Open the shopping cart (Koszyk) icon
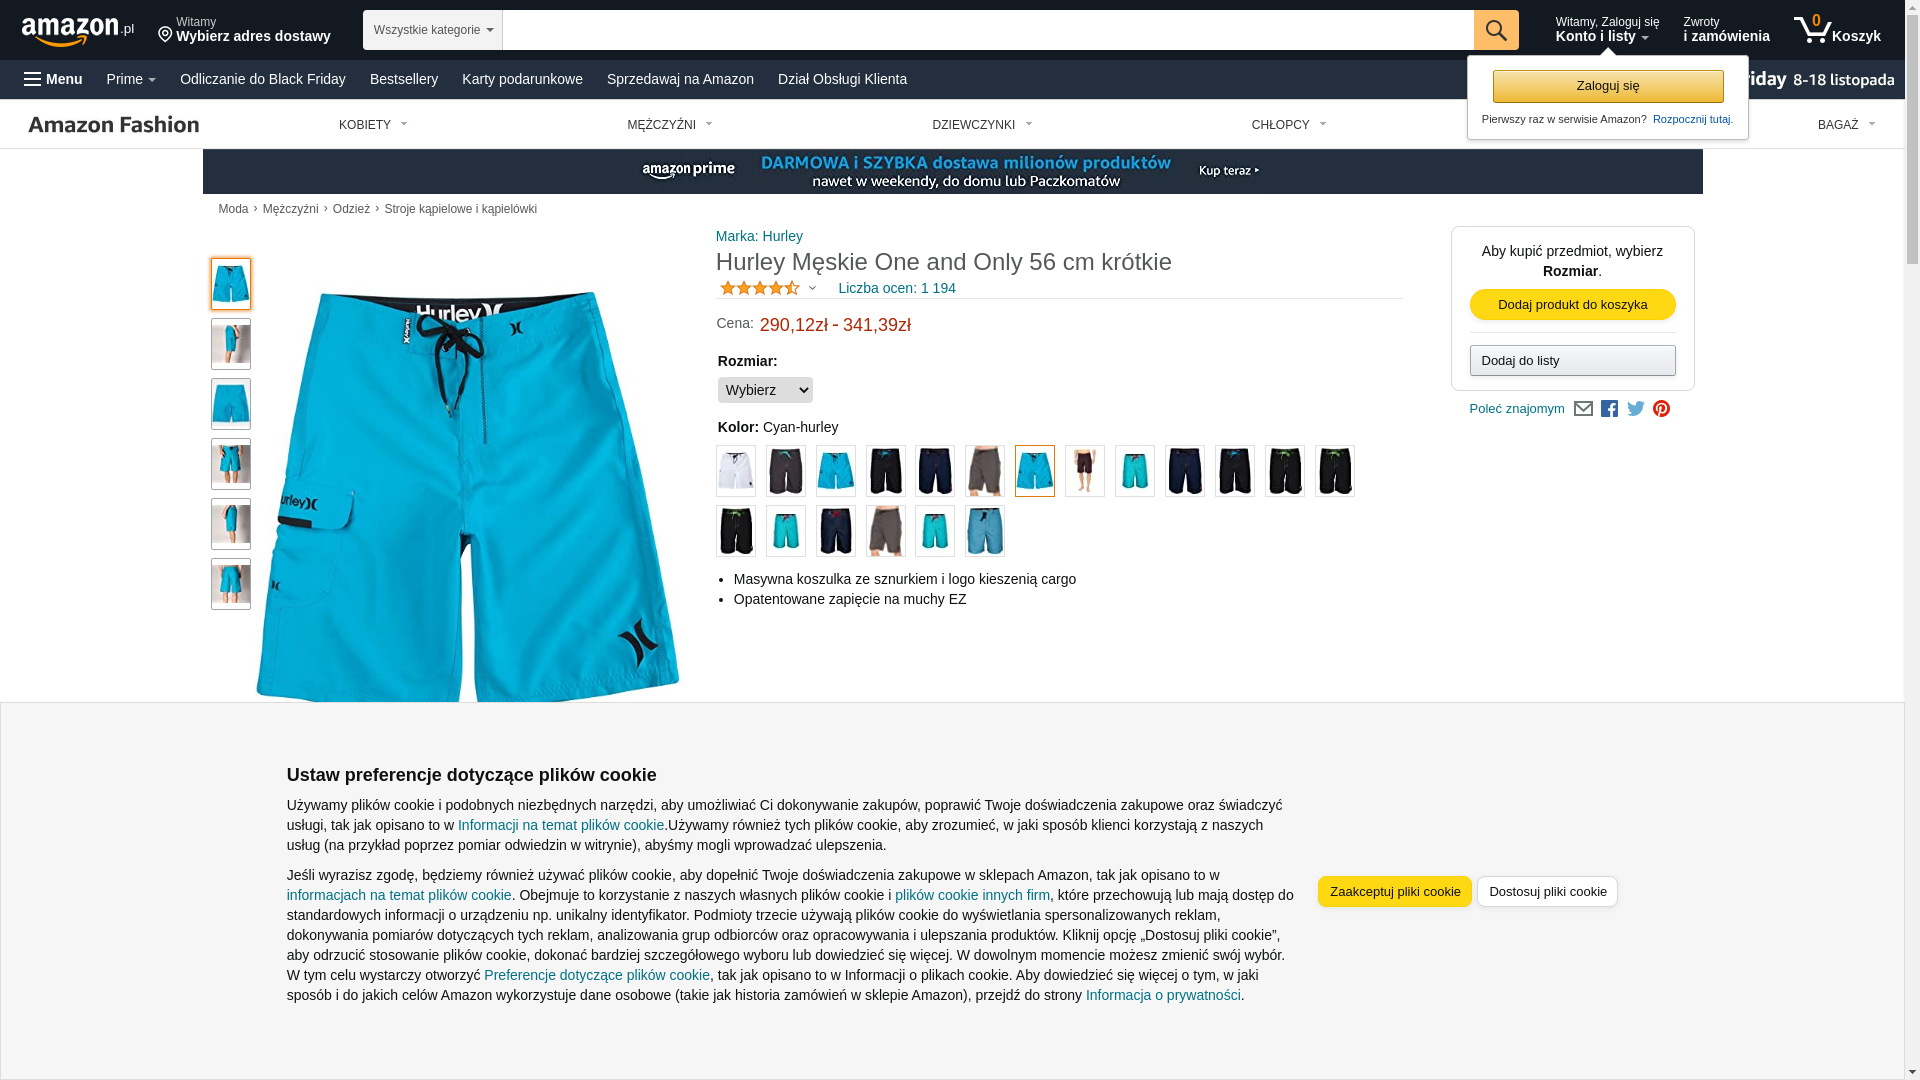Viewport: 1920px width, 1080px height. click(1837, 30)
